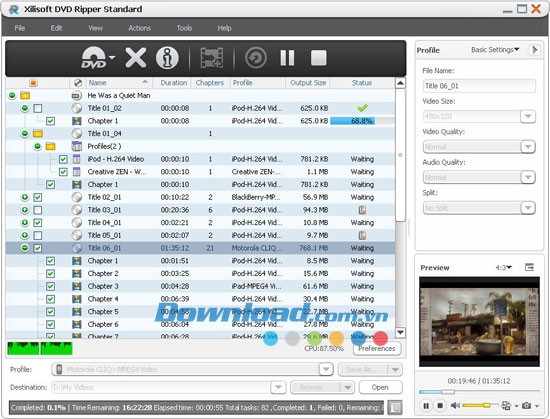550x419 pixels.
Task: Click the Preferences button
Action: [x=377, y=349]
